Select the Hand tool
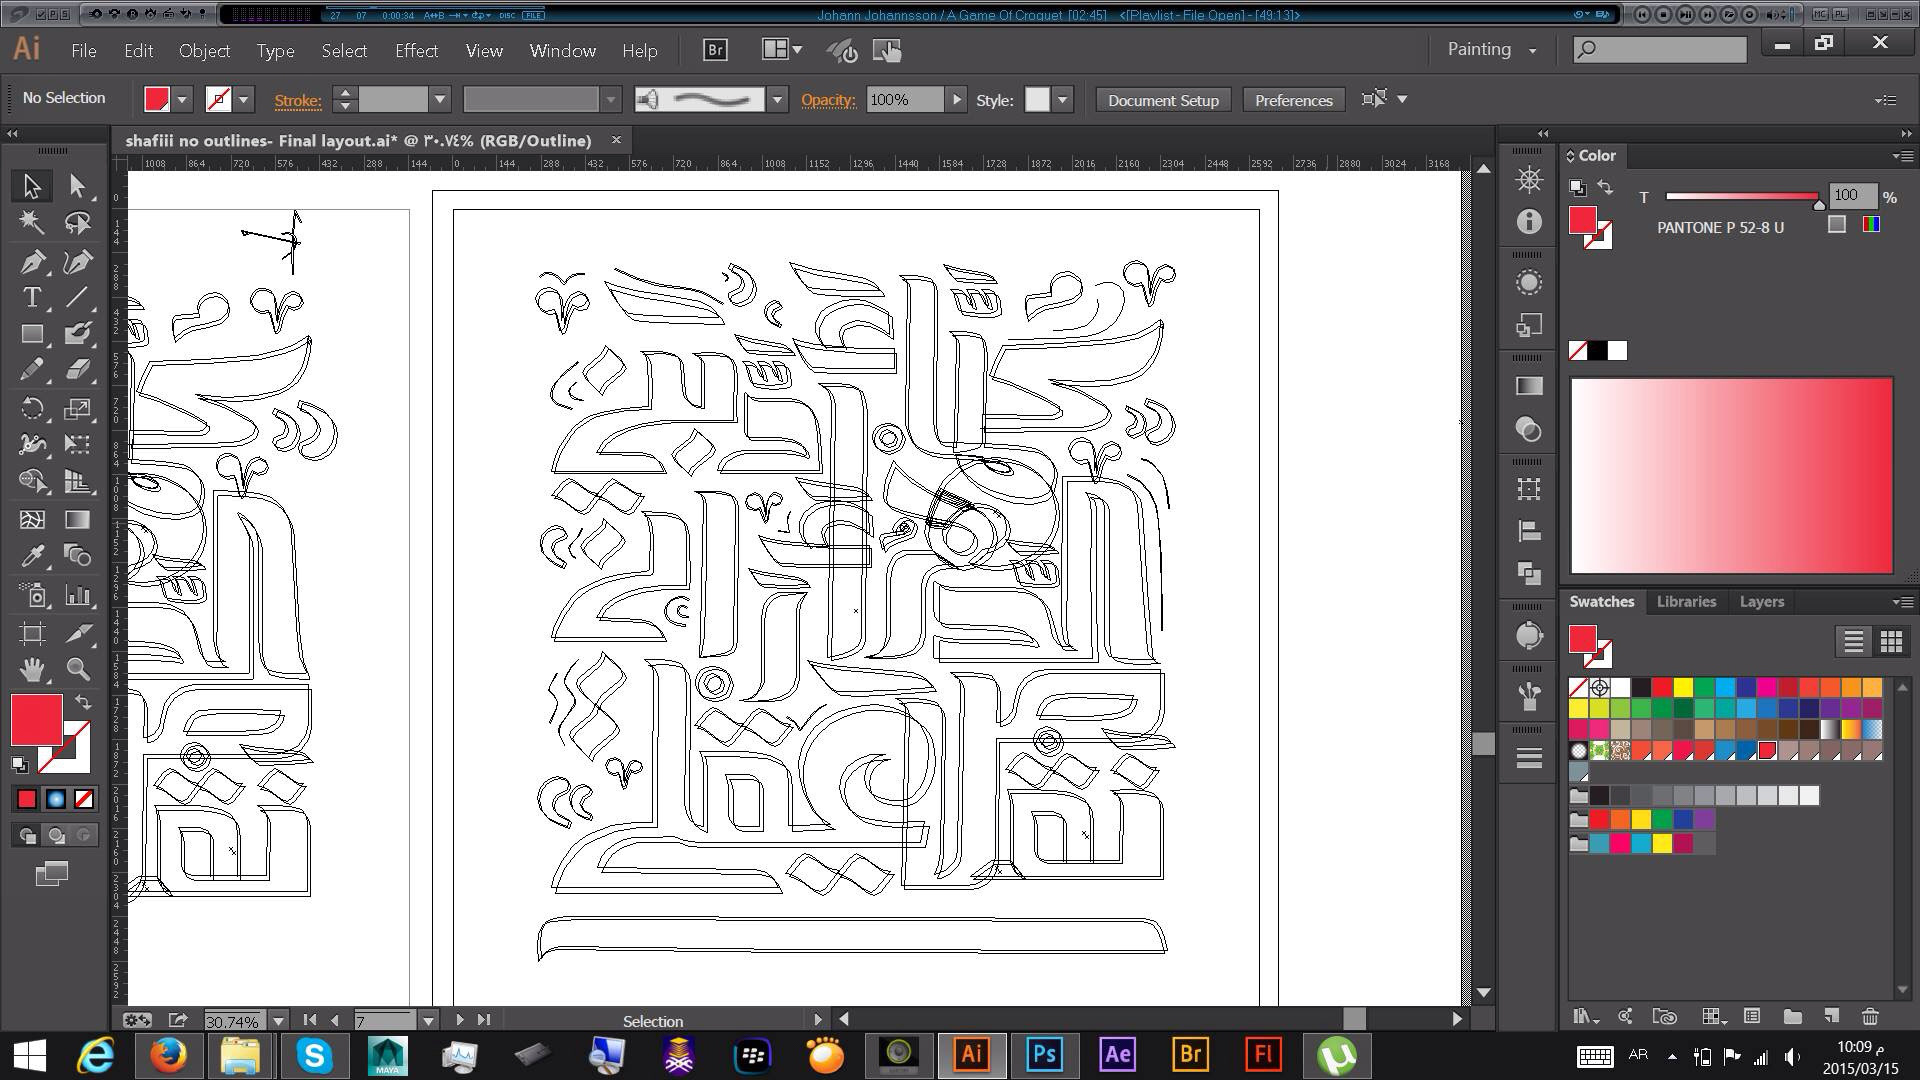The image size is (1920, 1080). click(31, 669)
